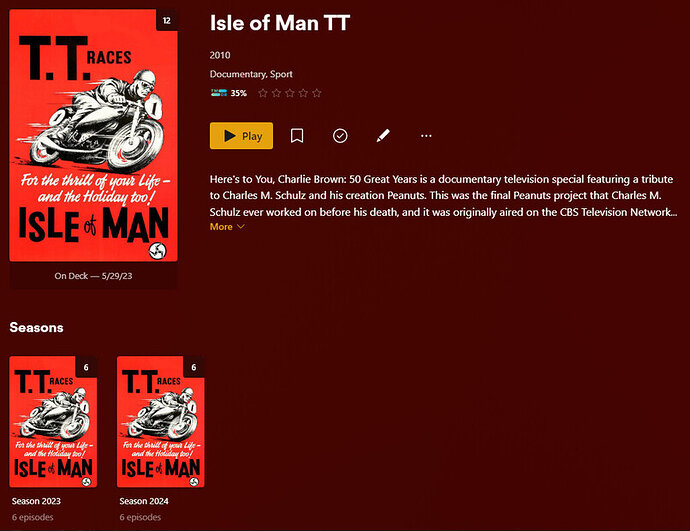Add show to watchlist with bookmark icon
Image resolution: width=690 pixels, height=531 pixels.
click(297, 135)
